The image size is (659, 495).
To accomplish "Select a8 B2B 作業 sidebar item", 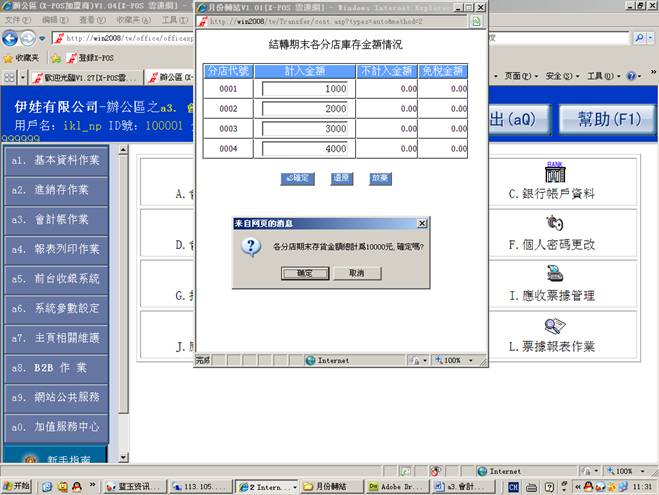I will pyautogui.click(x=57, y=367).
